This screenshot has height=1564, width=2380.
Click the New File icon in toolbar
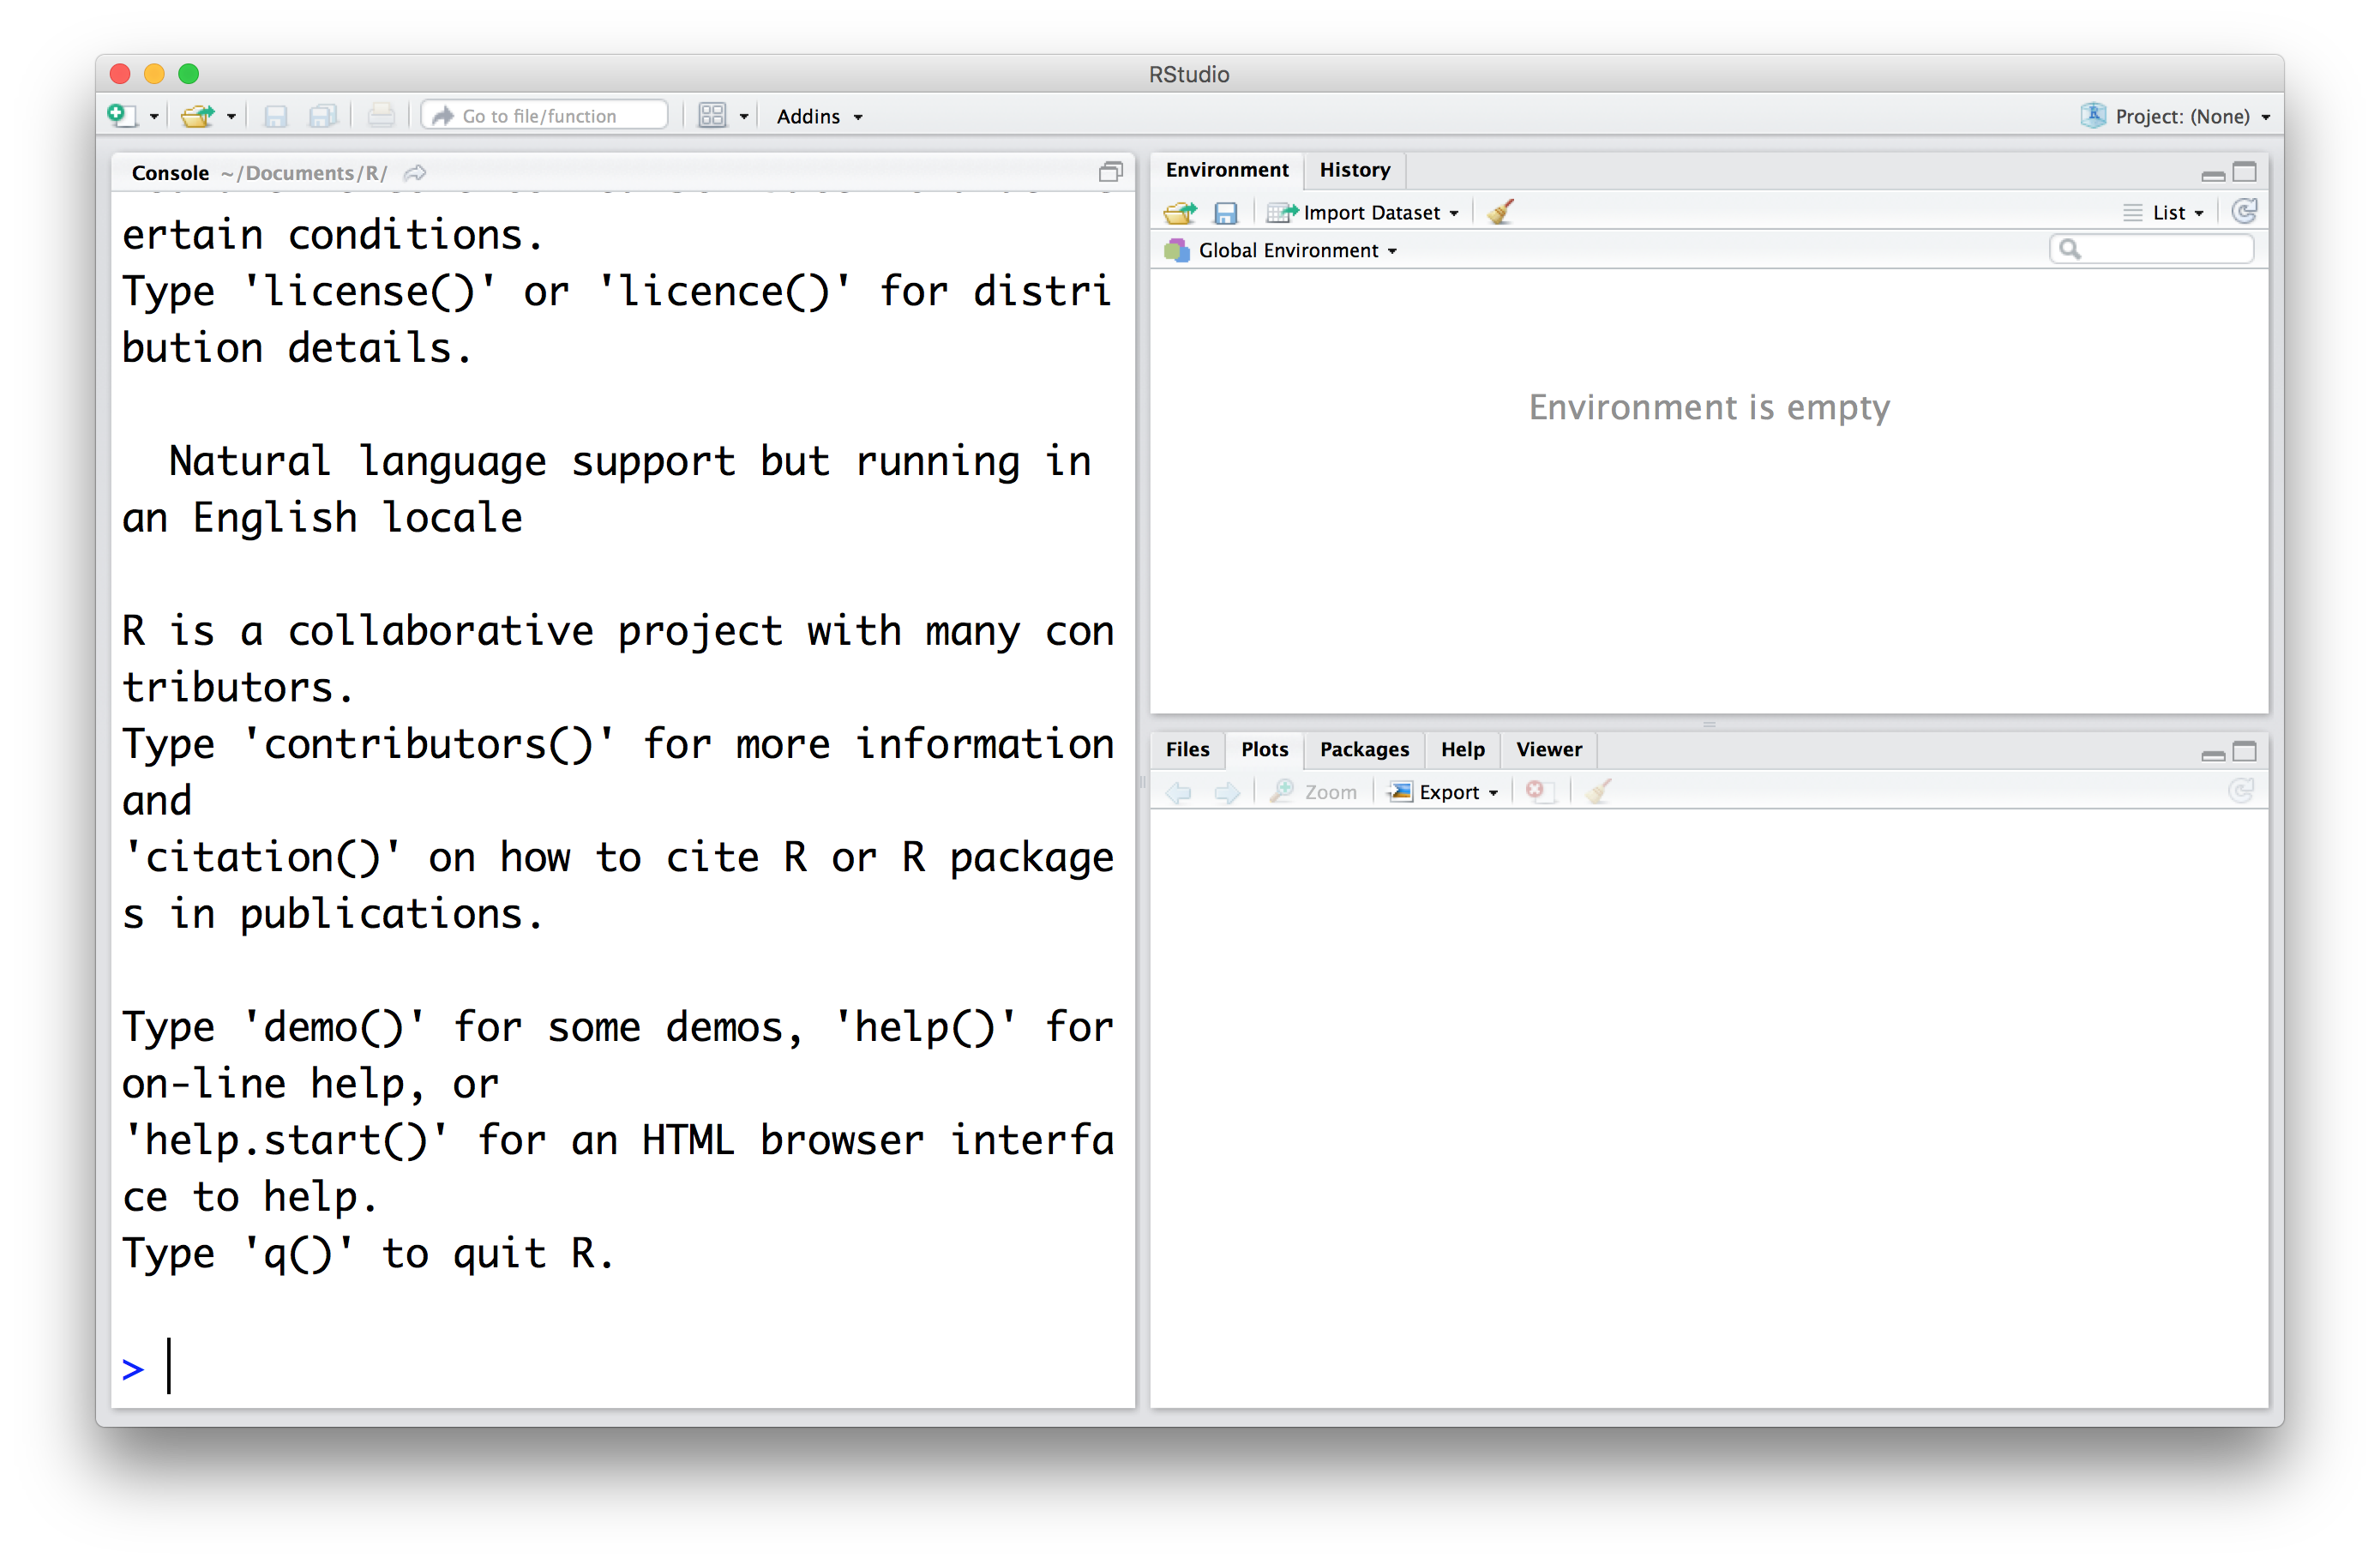tap(122, 116)
